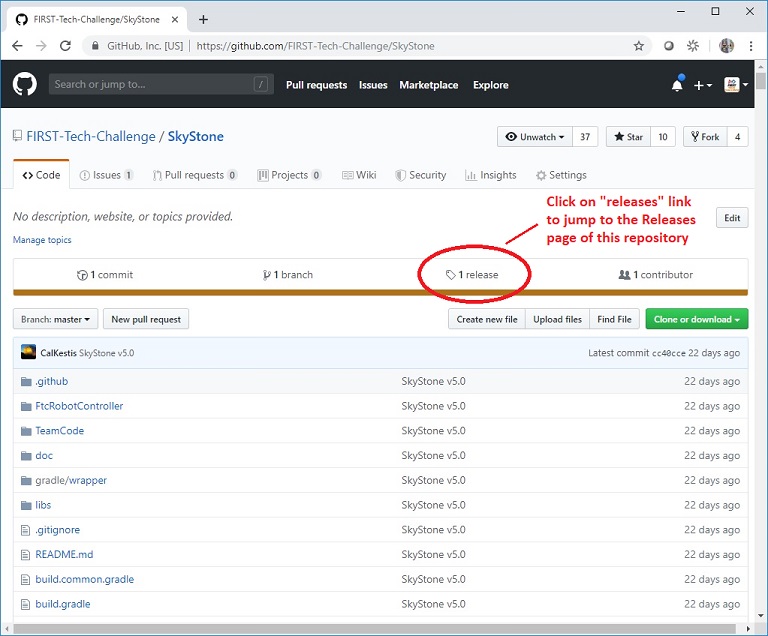Image resolution: width=768 pixels, height=636 pixels.
Task: Switch to the Issues tab
Action: pyautogui.click(x=106, y=175)
